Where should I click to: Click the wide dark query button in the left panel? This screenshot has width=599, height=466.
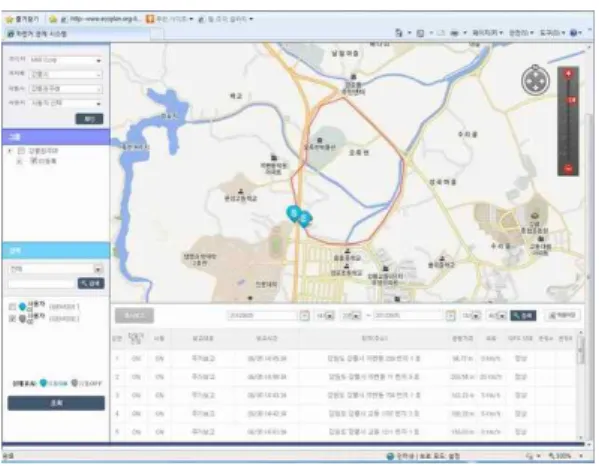[56, 403]
